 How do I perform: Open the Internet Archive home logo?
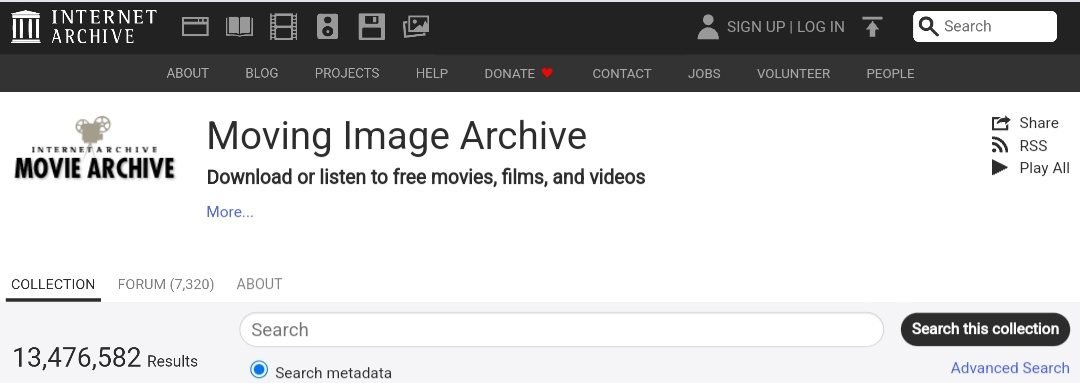[84, 27]
